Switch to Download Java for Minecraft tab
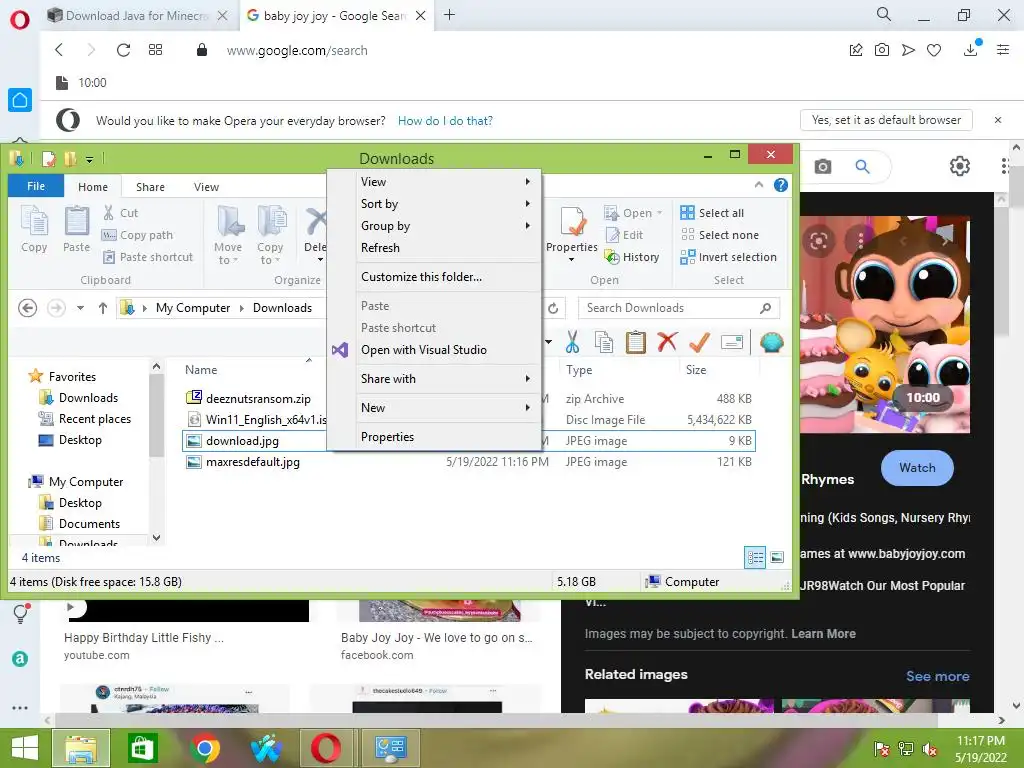Image resolution: width=1024 pixels, height=768 pixels. tap(137, 16)
